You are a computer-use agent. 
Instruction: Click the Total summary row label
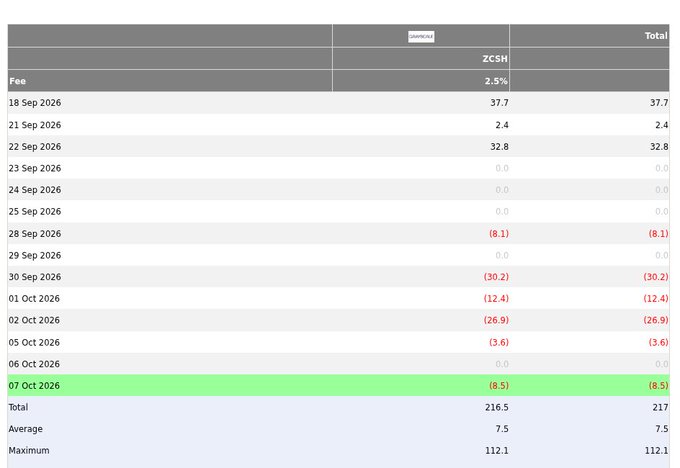[x=18, y=407]
